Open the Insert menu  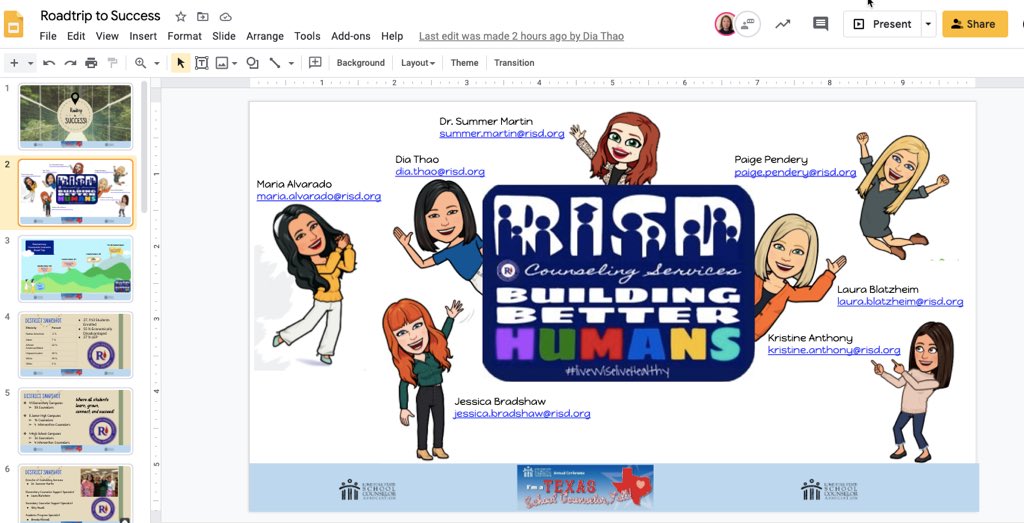pos(143,37)
